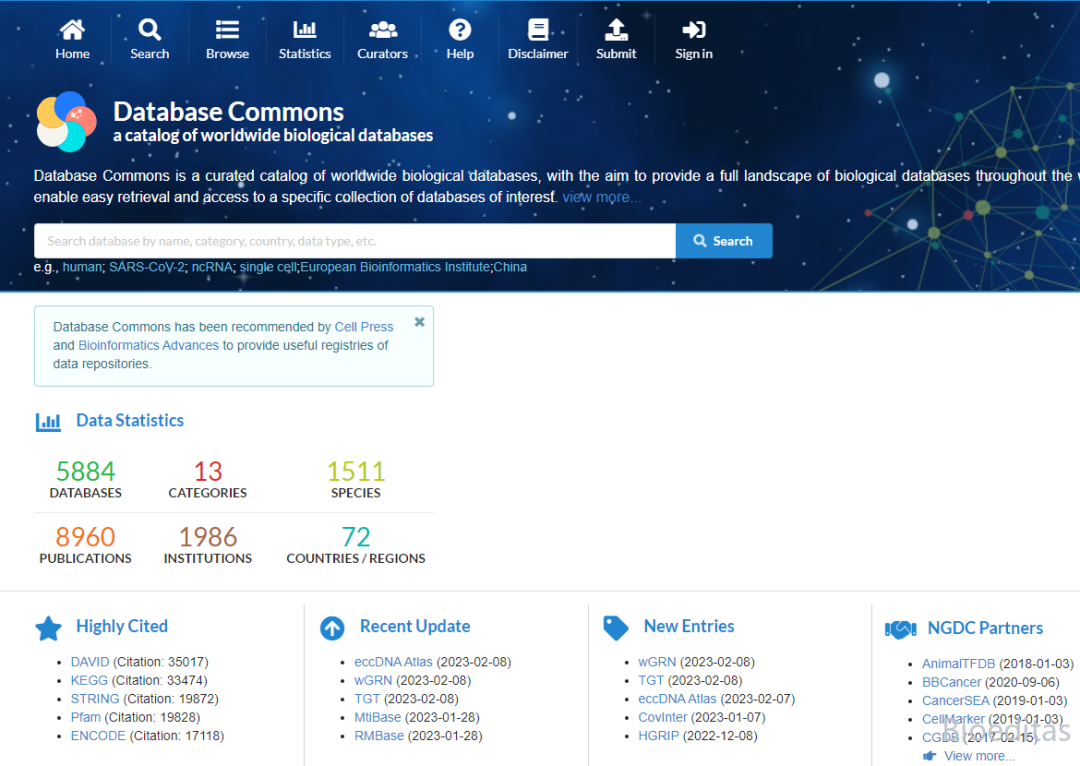This screenshot has height=766, width=1080.
Task: Click the Curators people icon
Action: (382, 31)
